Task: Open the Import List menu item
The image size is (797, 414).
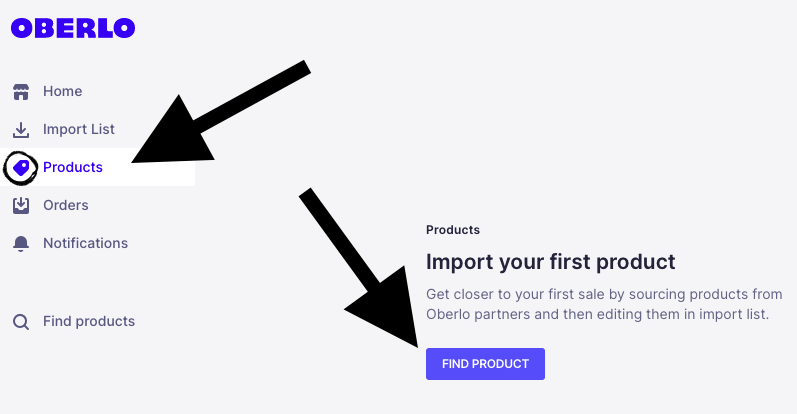Action: [x=79, y=129]
